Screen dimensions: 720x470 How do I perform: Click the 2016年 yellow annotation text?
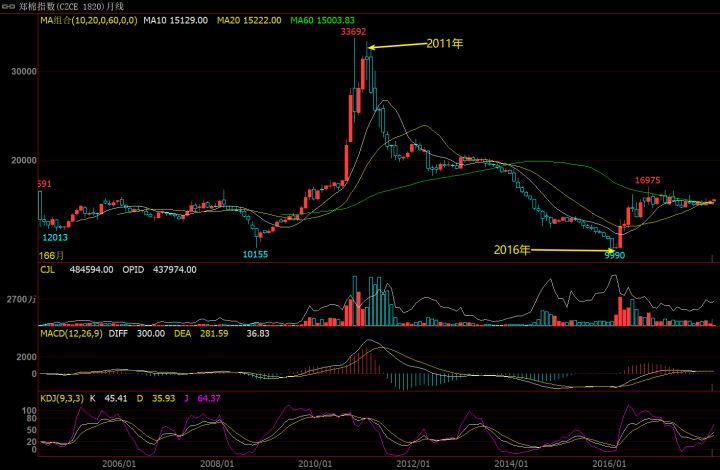[x=511, y=249]
